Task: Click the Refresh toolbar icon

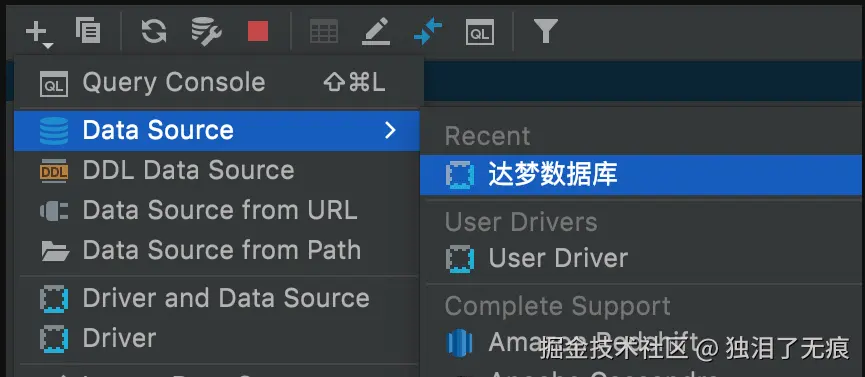Action: click(154, 31)
